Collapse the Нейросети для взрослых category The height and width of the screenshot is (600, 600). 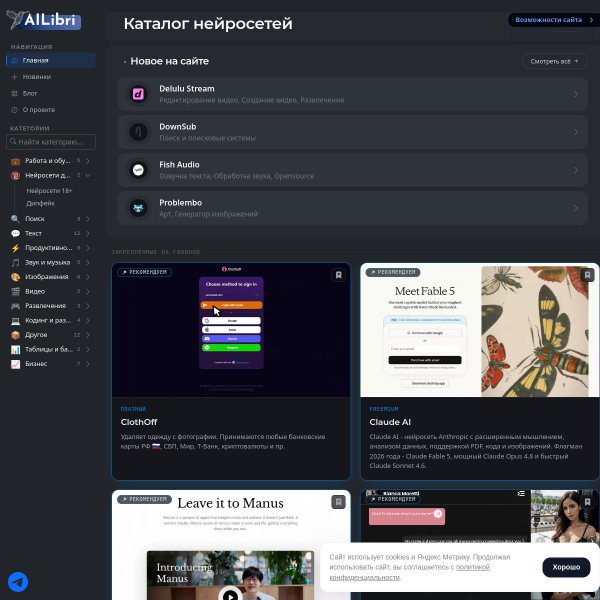[x=88, y=175]
